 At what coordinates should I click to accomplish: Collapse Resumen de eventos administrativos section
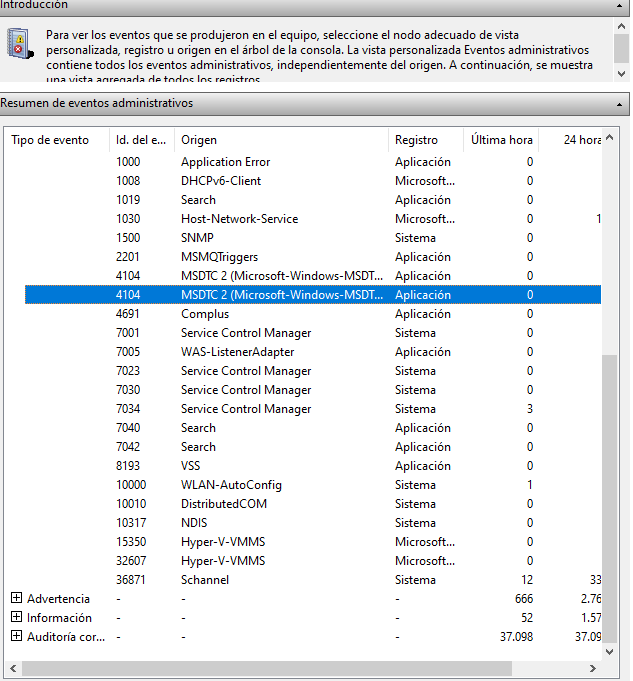[619, 104]
